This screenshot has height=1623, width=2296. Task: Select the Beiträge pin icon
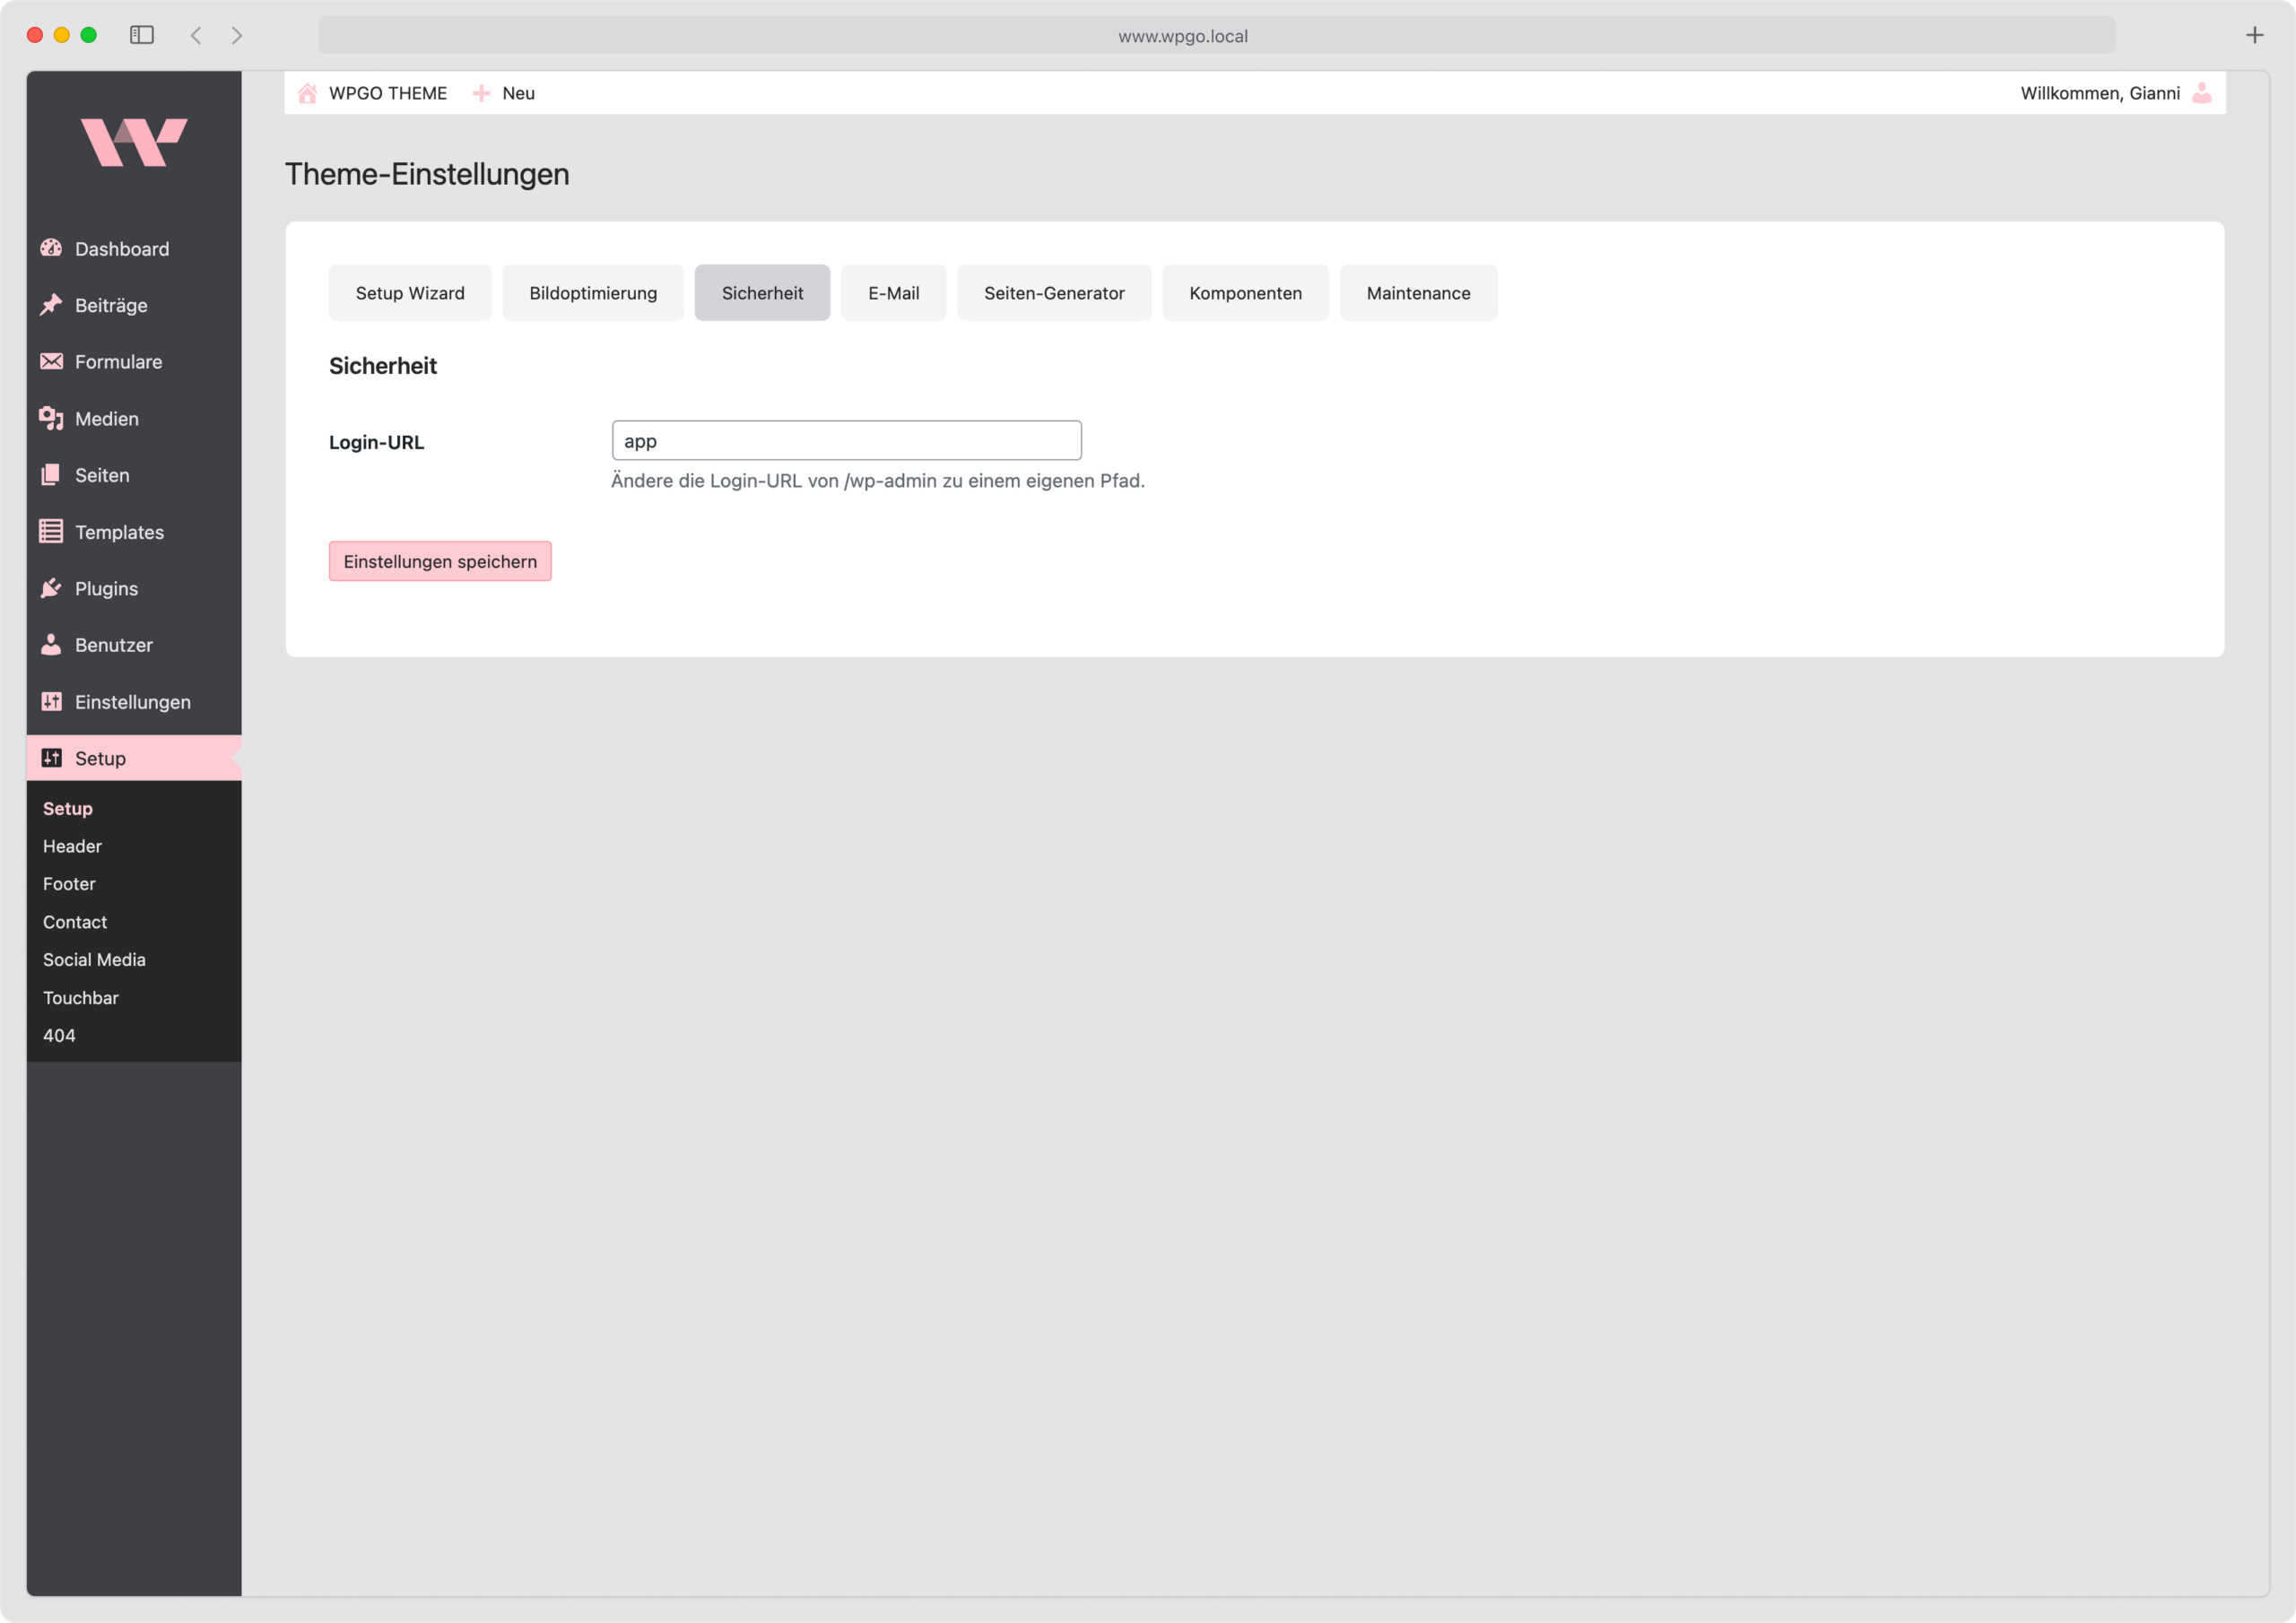tap(52, 305)
